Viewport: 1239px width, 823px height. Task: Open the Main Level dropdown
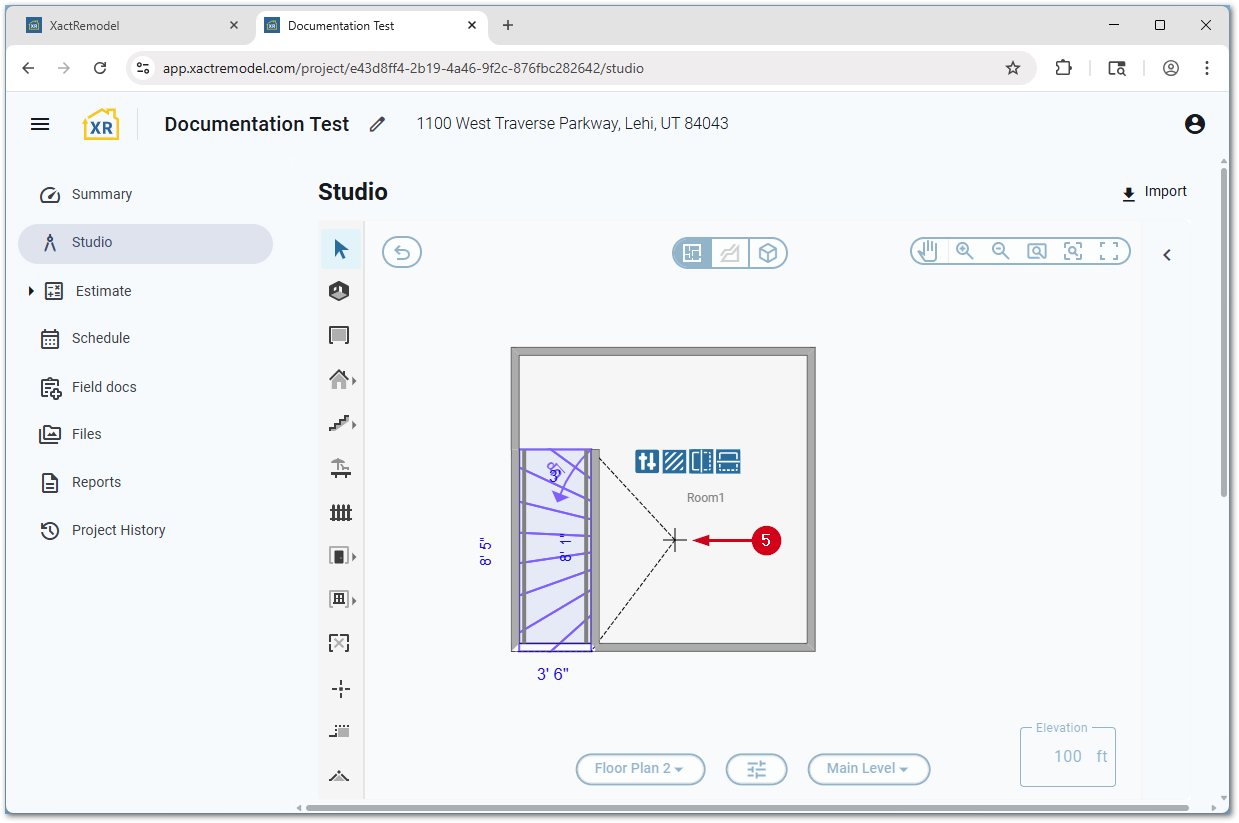(868, 769)
